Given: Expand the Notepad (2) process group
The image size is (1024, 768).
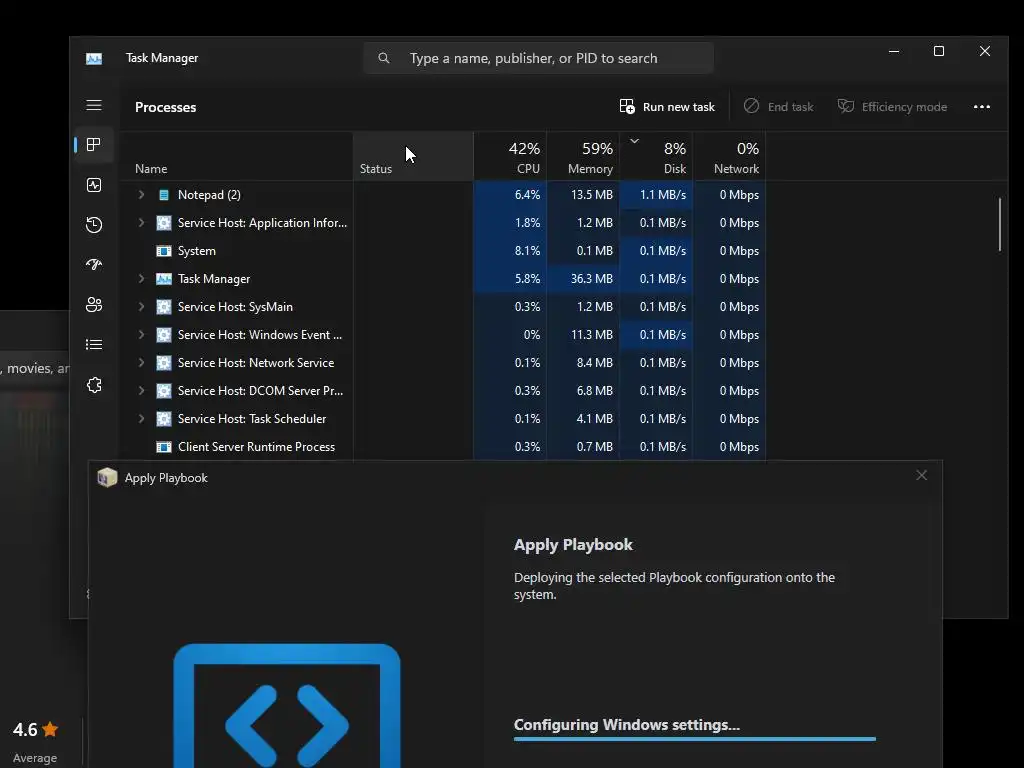Looking at the screenshot, I should tap(141, 195).
